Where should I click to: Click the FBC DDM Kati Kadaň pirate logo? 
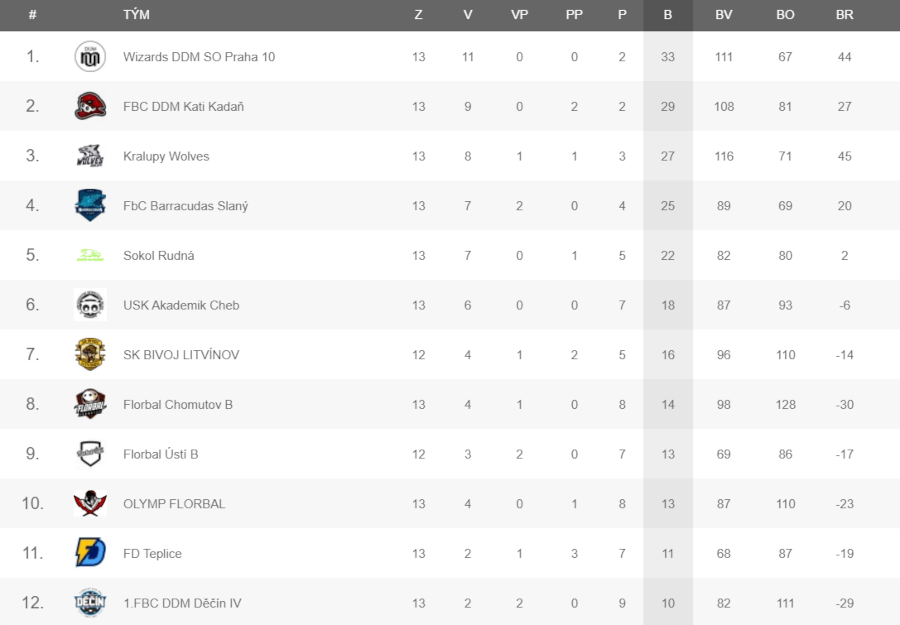tap(90, 106)
